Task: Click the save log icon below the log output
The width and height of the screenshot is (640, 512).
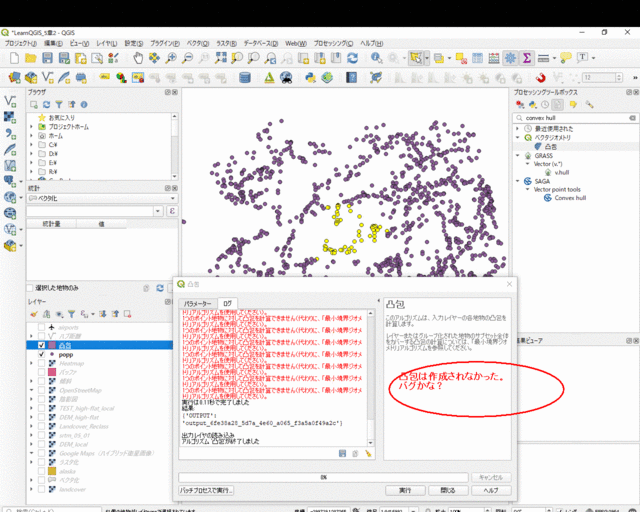Action: coord(342,453)
